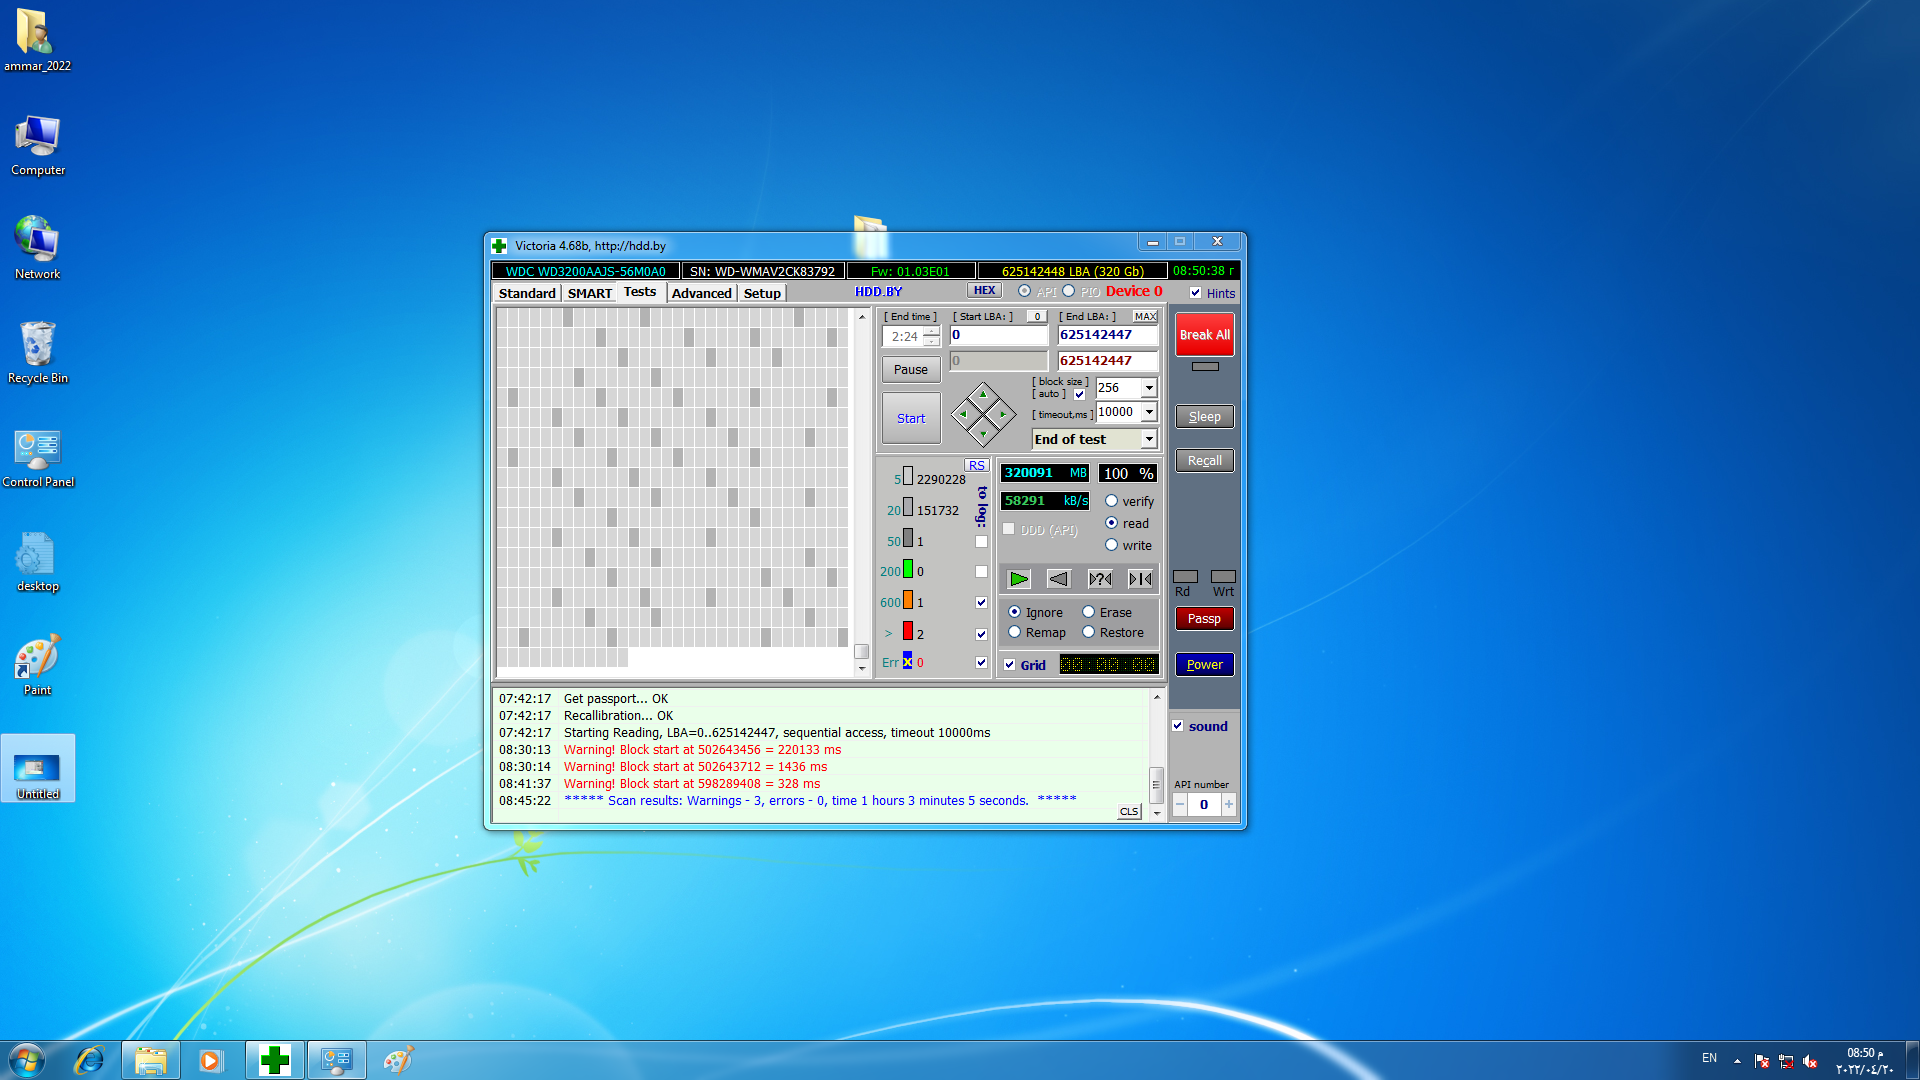Enable to-log checkbox for 50 ms blocks
Image resolution: width=1920 pixels, height=1080 pixels.
click(981, 542)
